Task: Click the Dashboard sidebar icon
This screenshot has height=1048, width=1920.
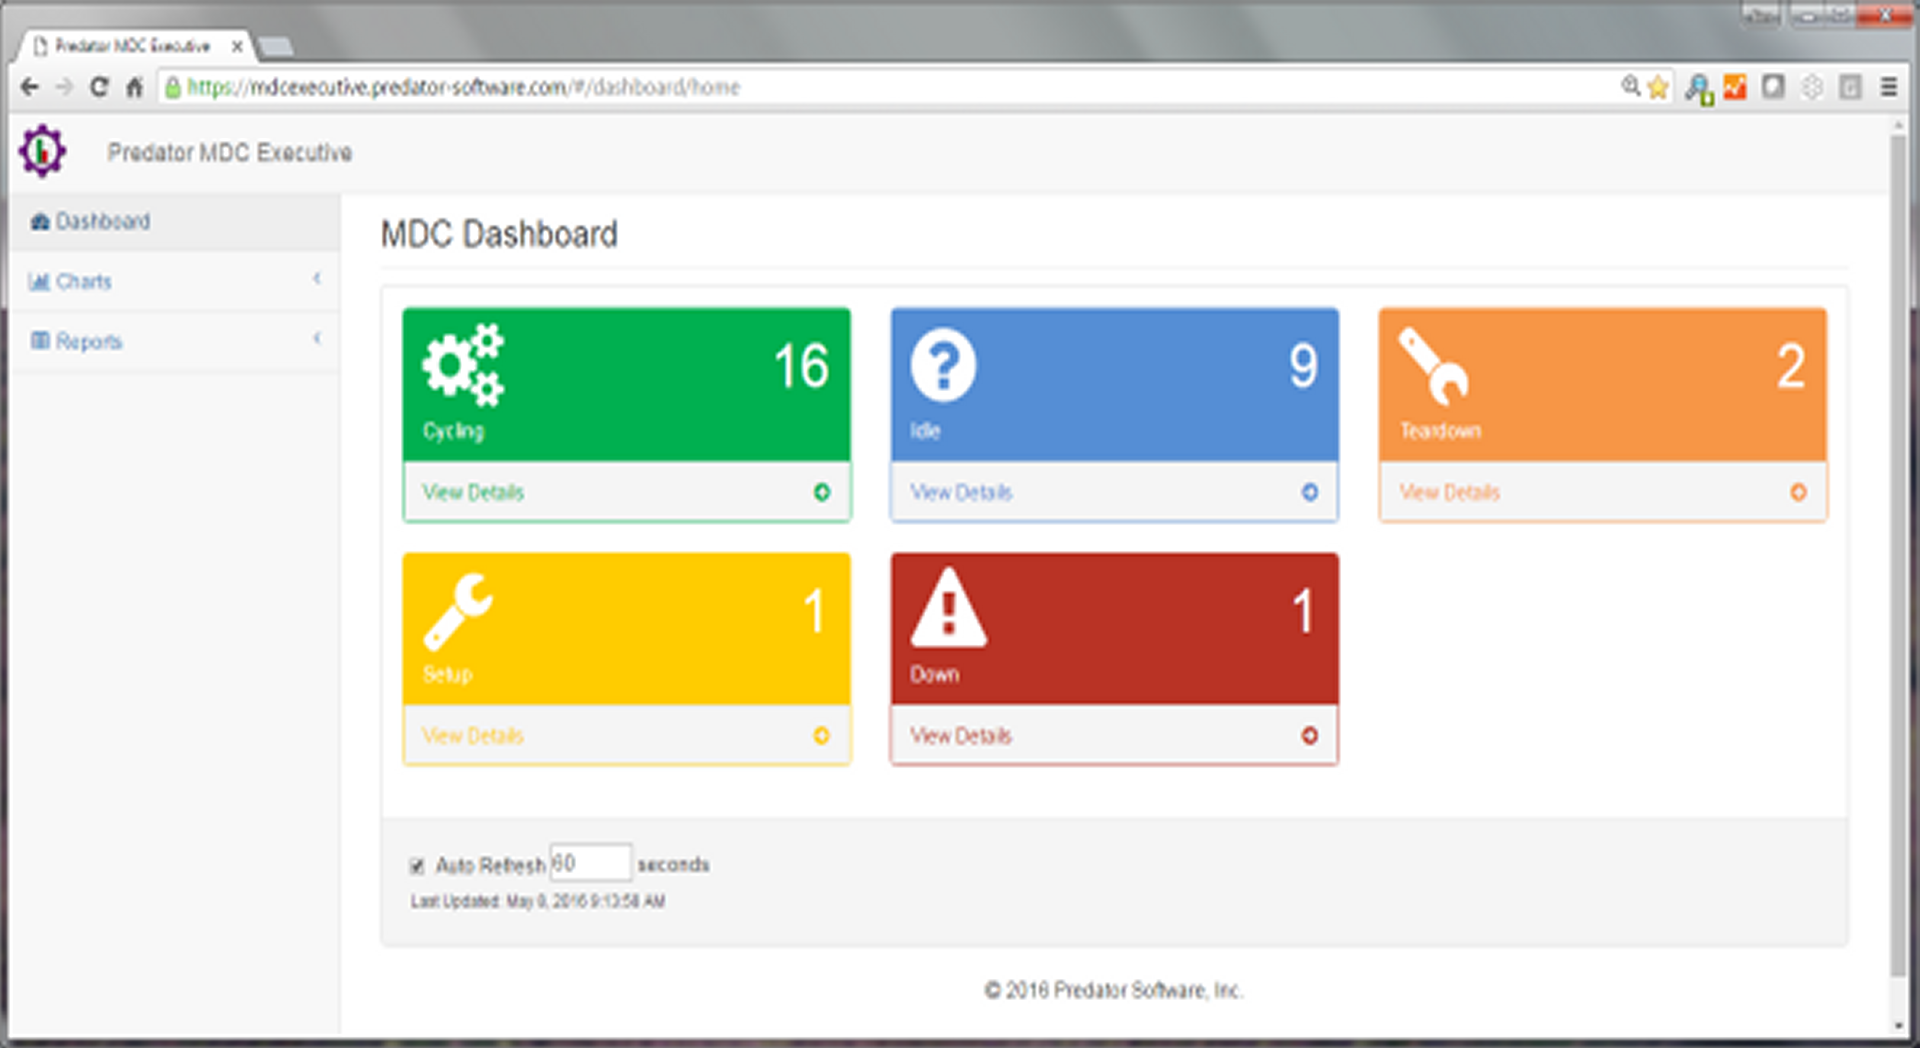Action: [x=39, y=221]
